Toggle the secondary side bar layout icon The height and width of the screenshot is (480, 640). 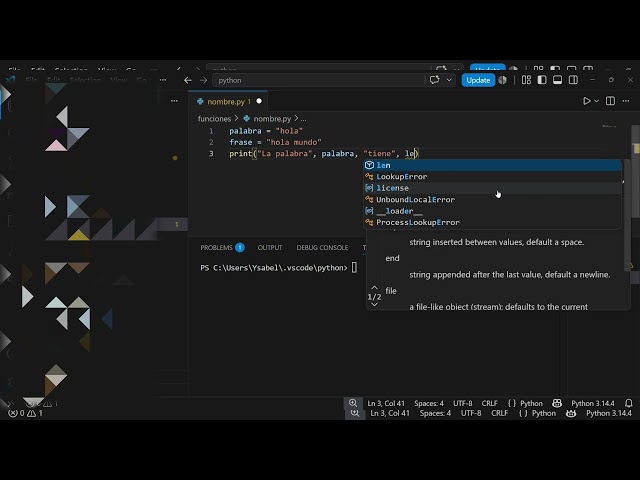pyautogui.click(x=573, y=80)
